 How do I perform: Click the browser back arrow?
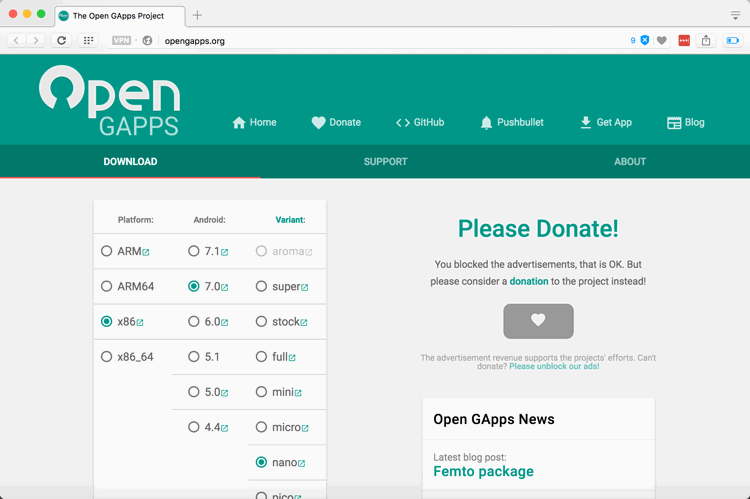[16, 40]
